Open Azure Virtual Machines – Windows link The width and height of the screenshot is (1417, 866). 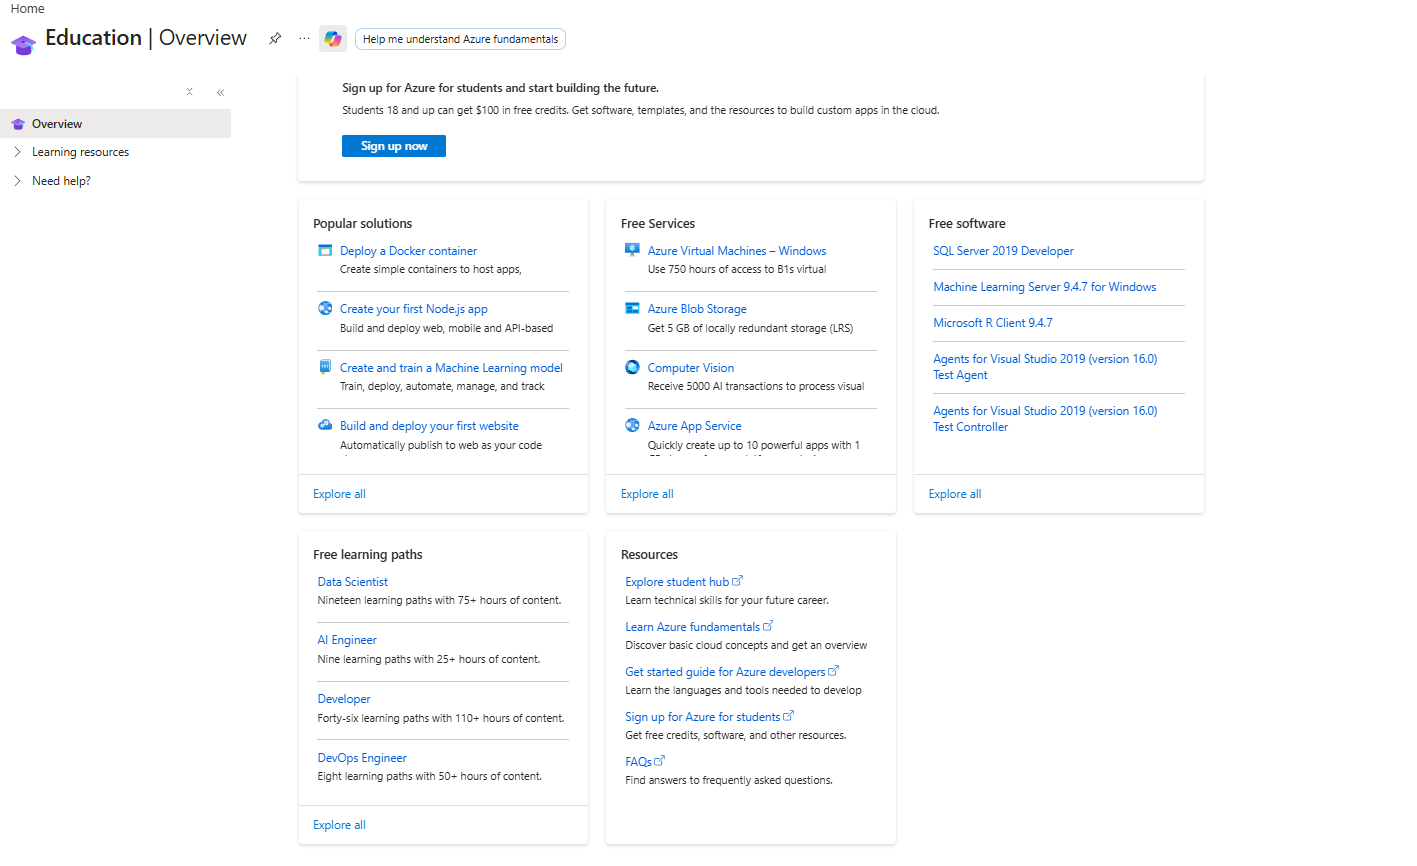[x=737, y=251]
